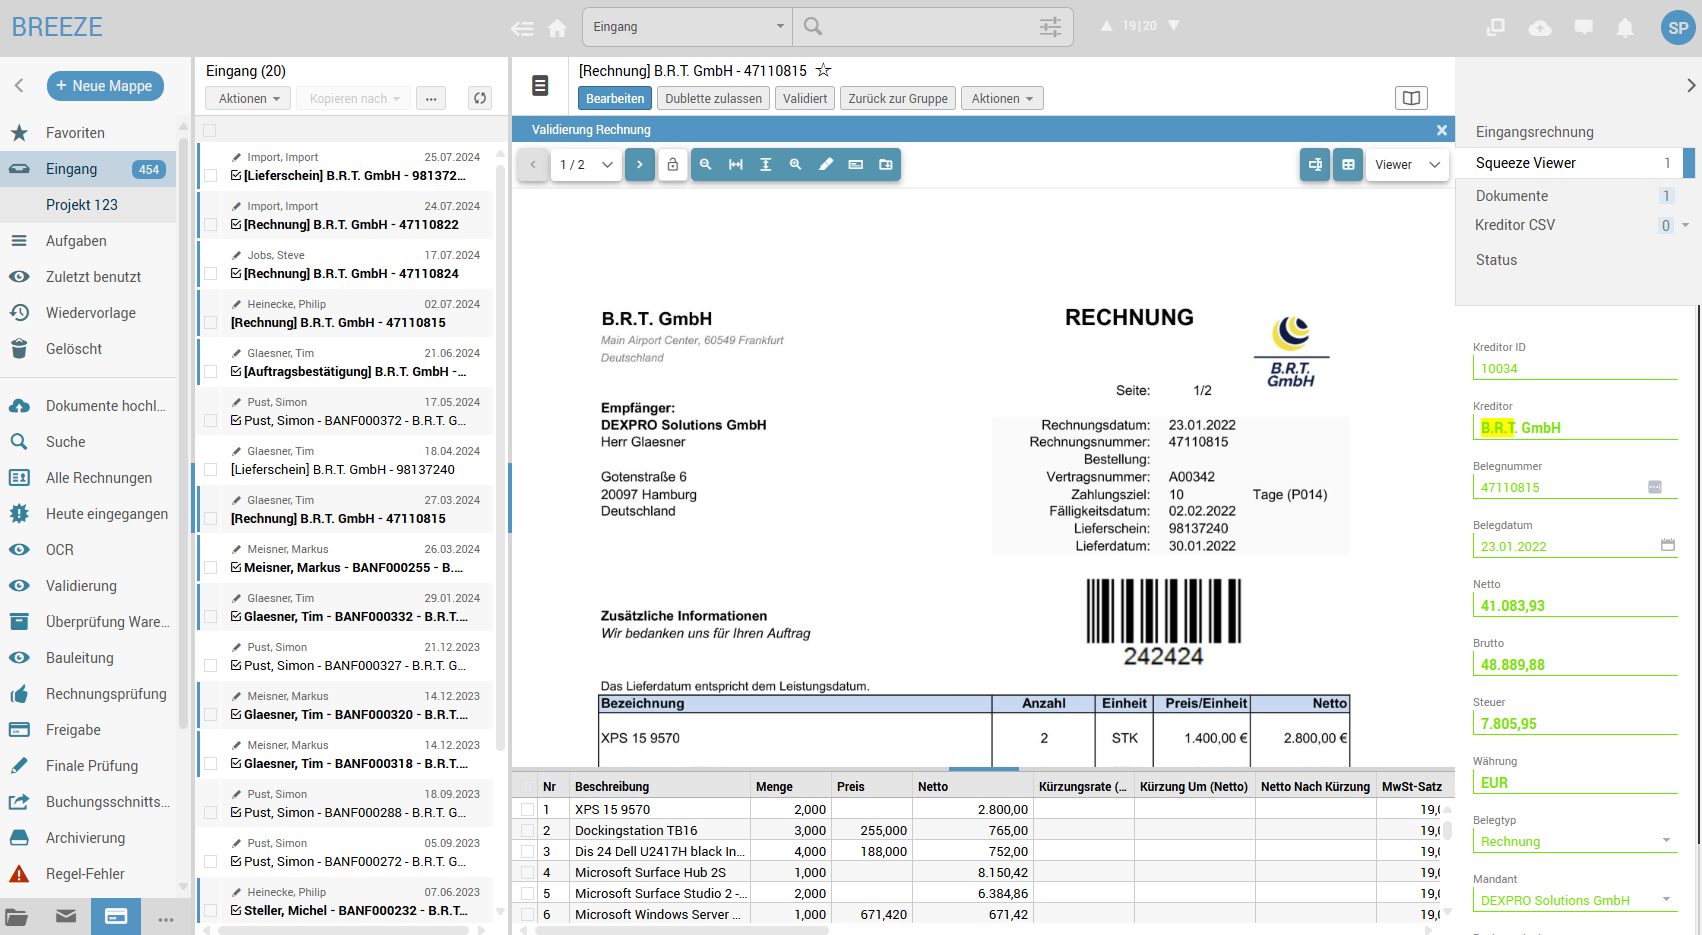Toggle the lock icon in viewer toolbar
The width and height of the screenshot is (1702, 935).
673,165
